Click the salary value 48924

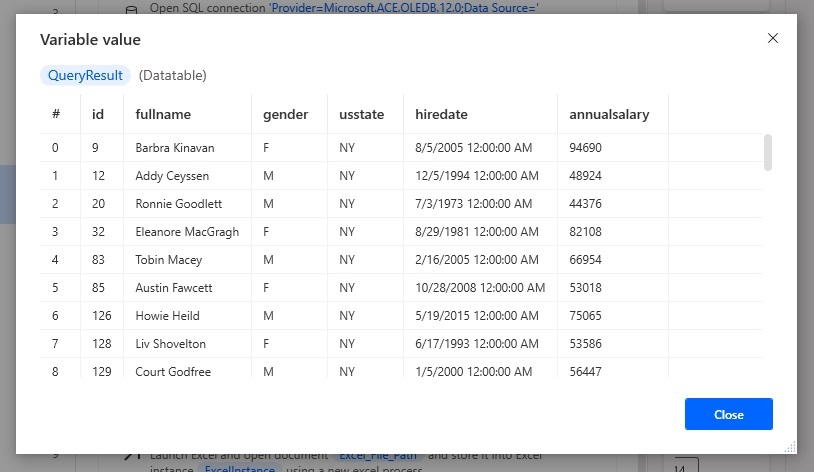[x=585, y=176]
